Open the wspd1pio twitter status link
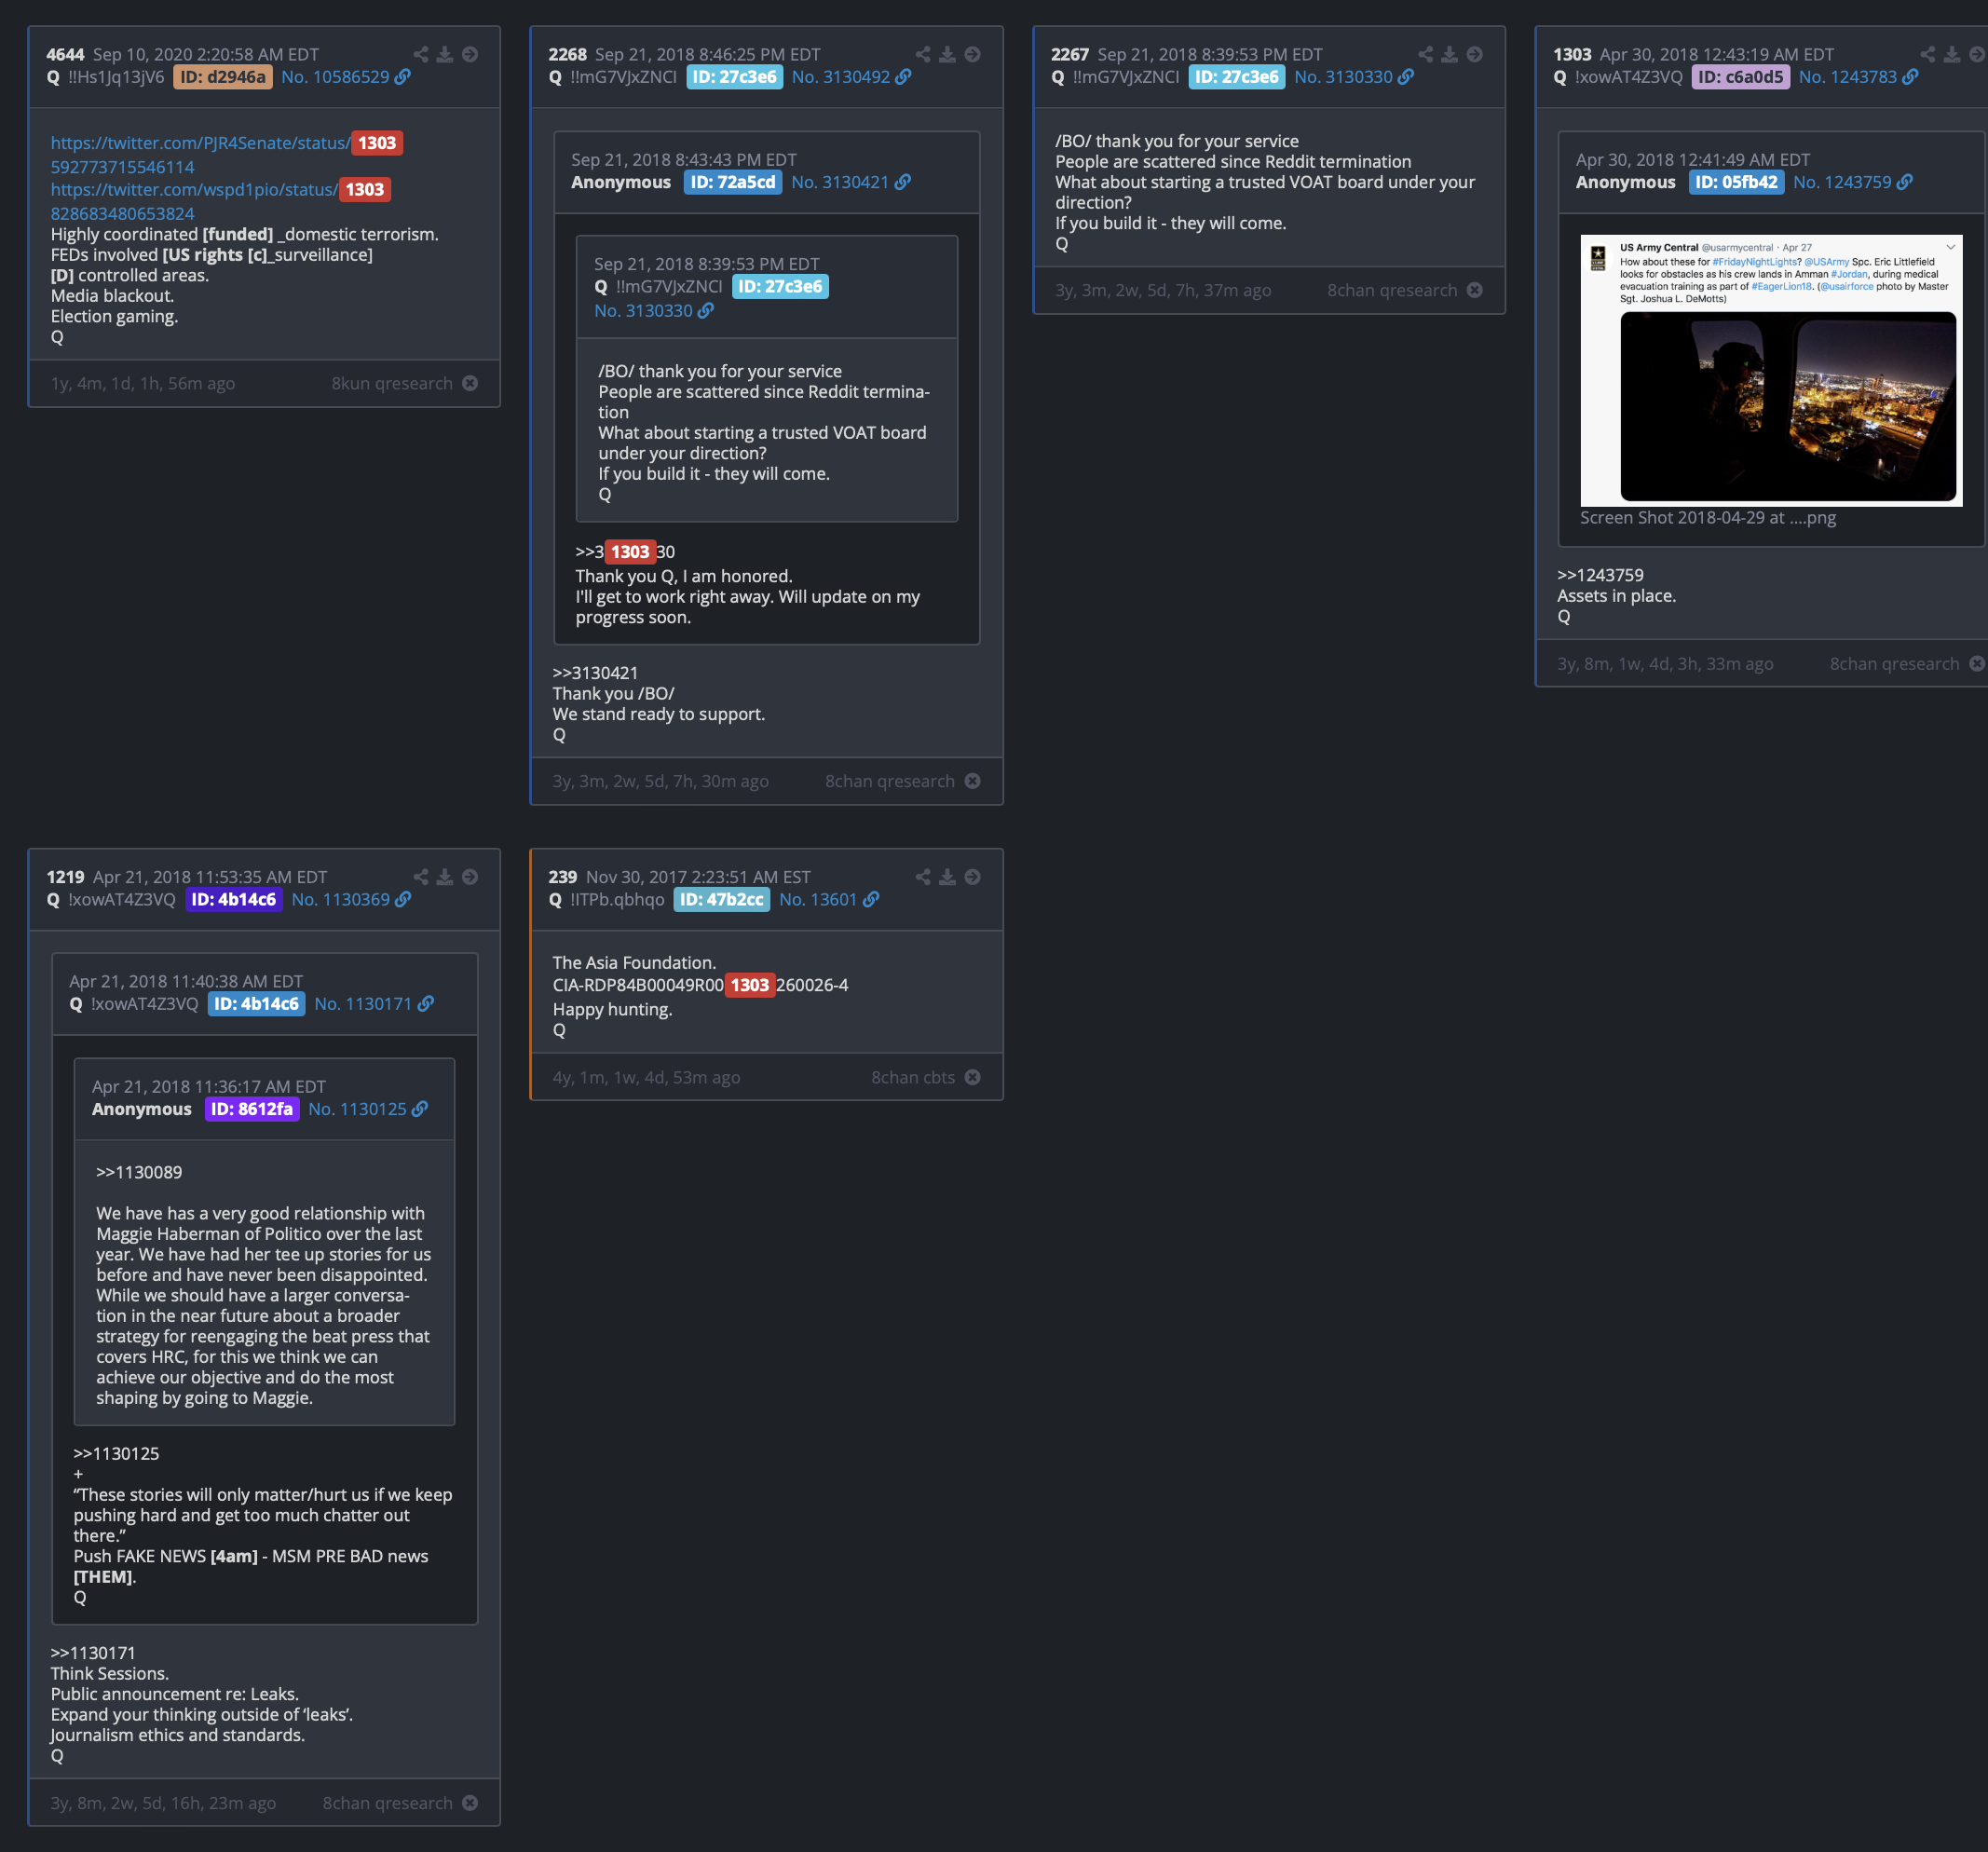 [x=194, y=189]
